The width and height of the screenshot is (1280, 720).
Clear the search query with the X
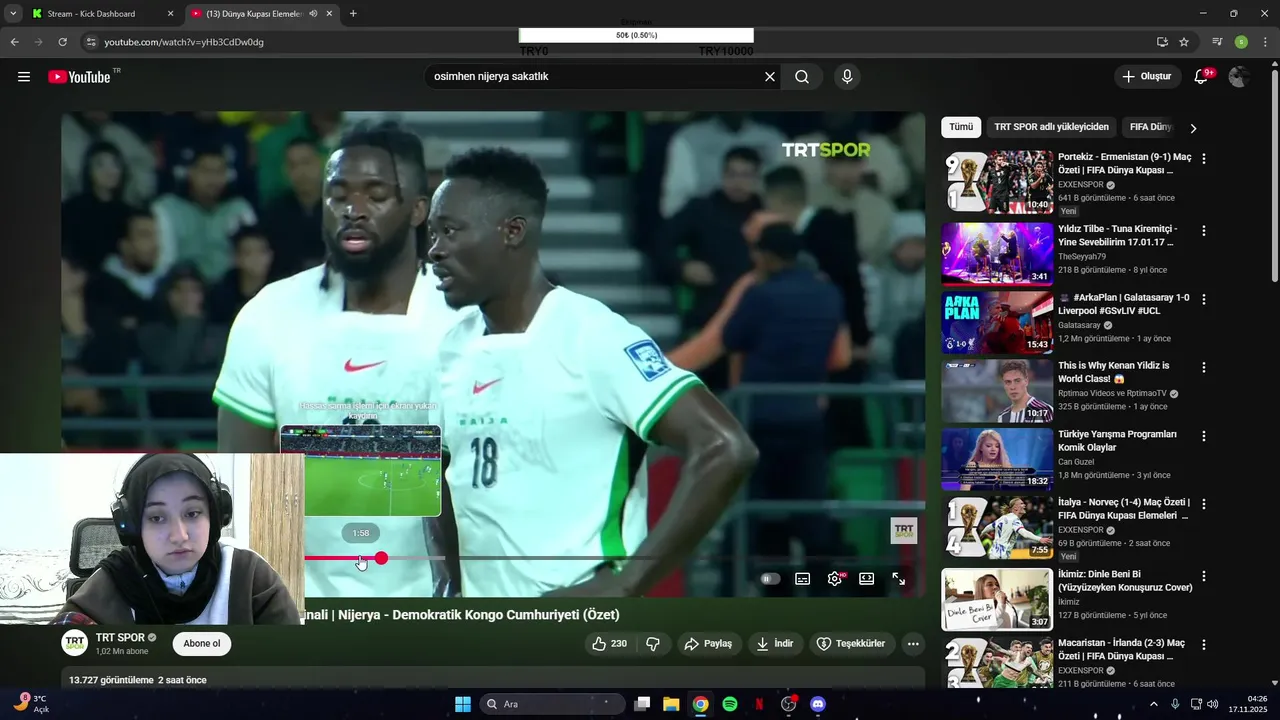(770, 77)
